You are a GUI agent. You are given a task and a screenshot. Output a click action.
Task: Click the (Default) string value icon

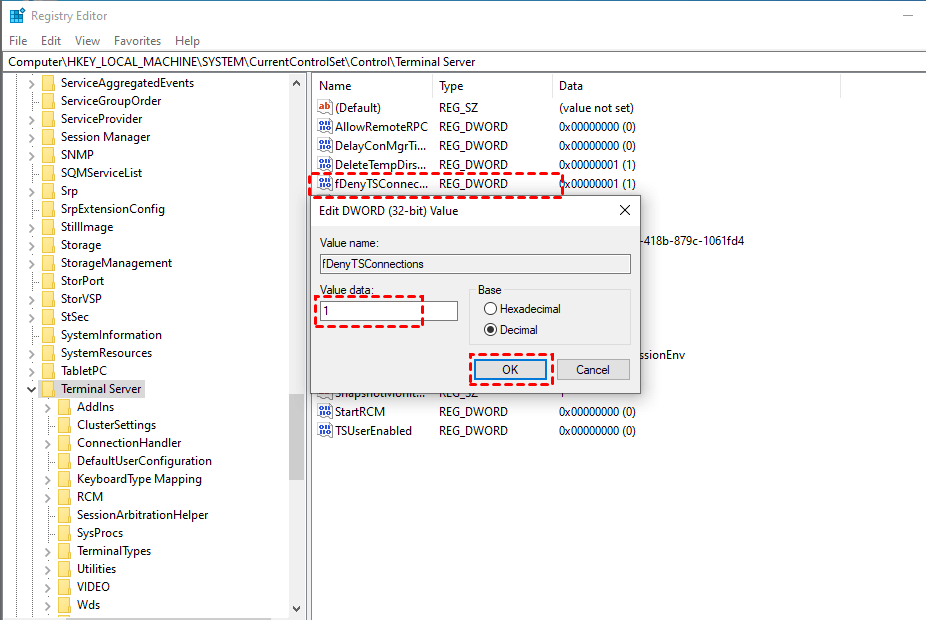[x=325, y=107]
